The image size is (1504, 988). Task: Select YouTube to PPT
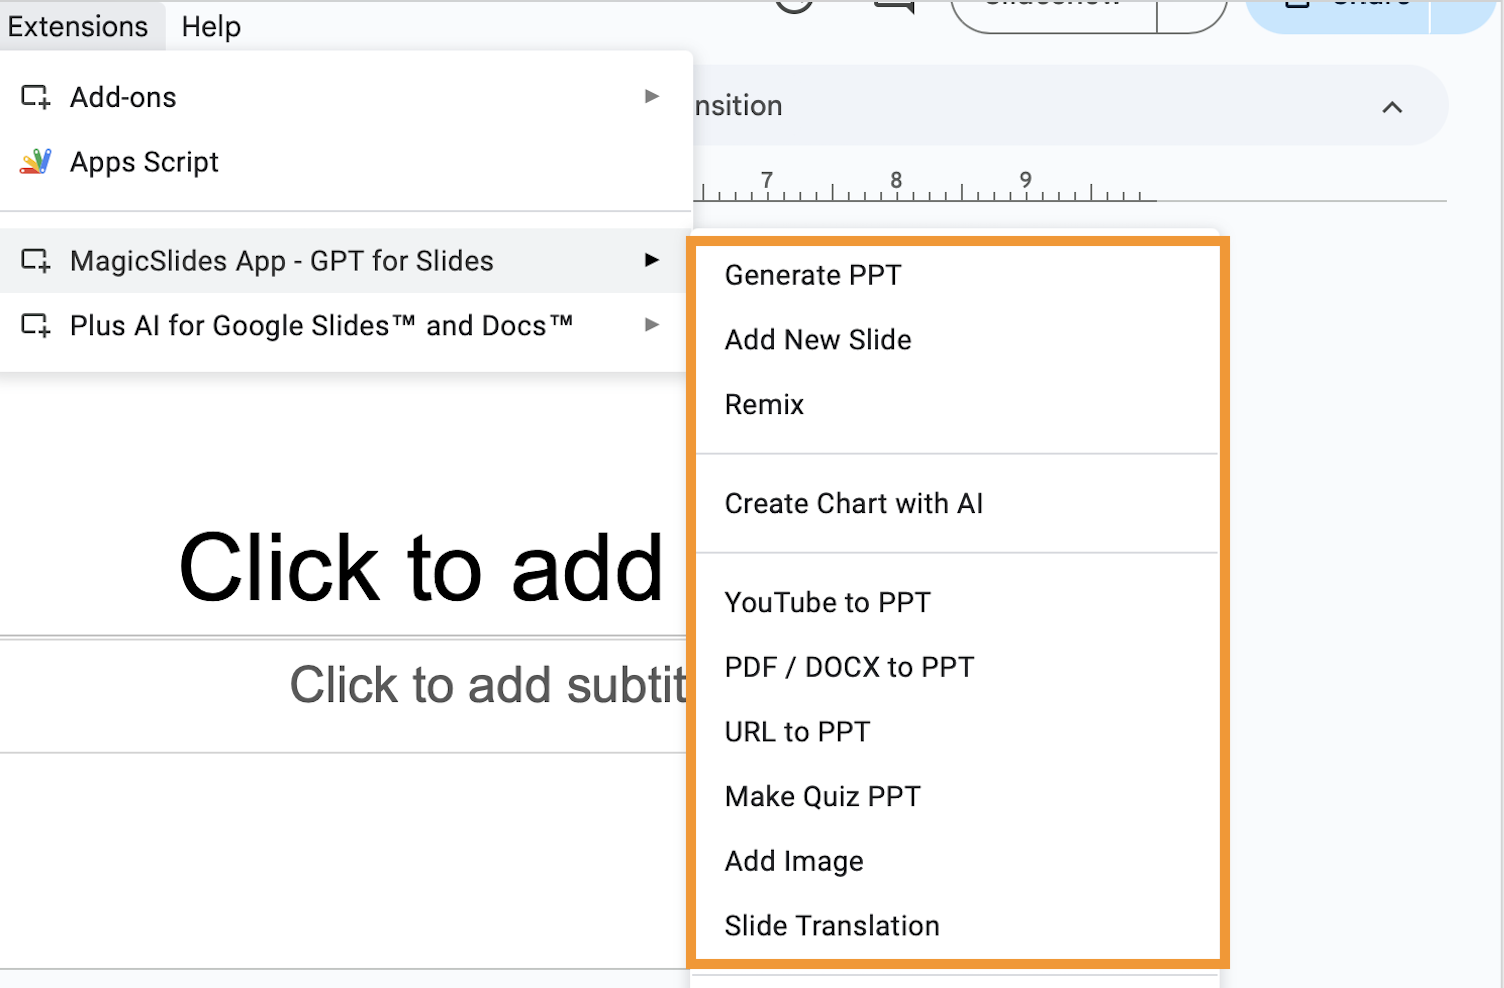[957, 603]
